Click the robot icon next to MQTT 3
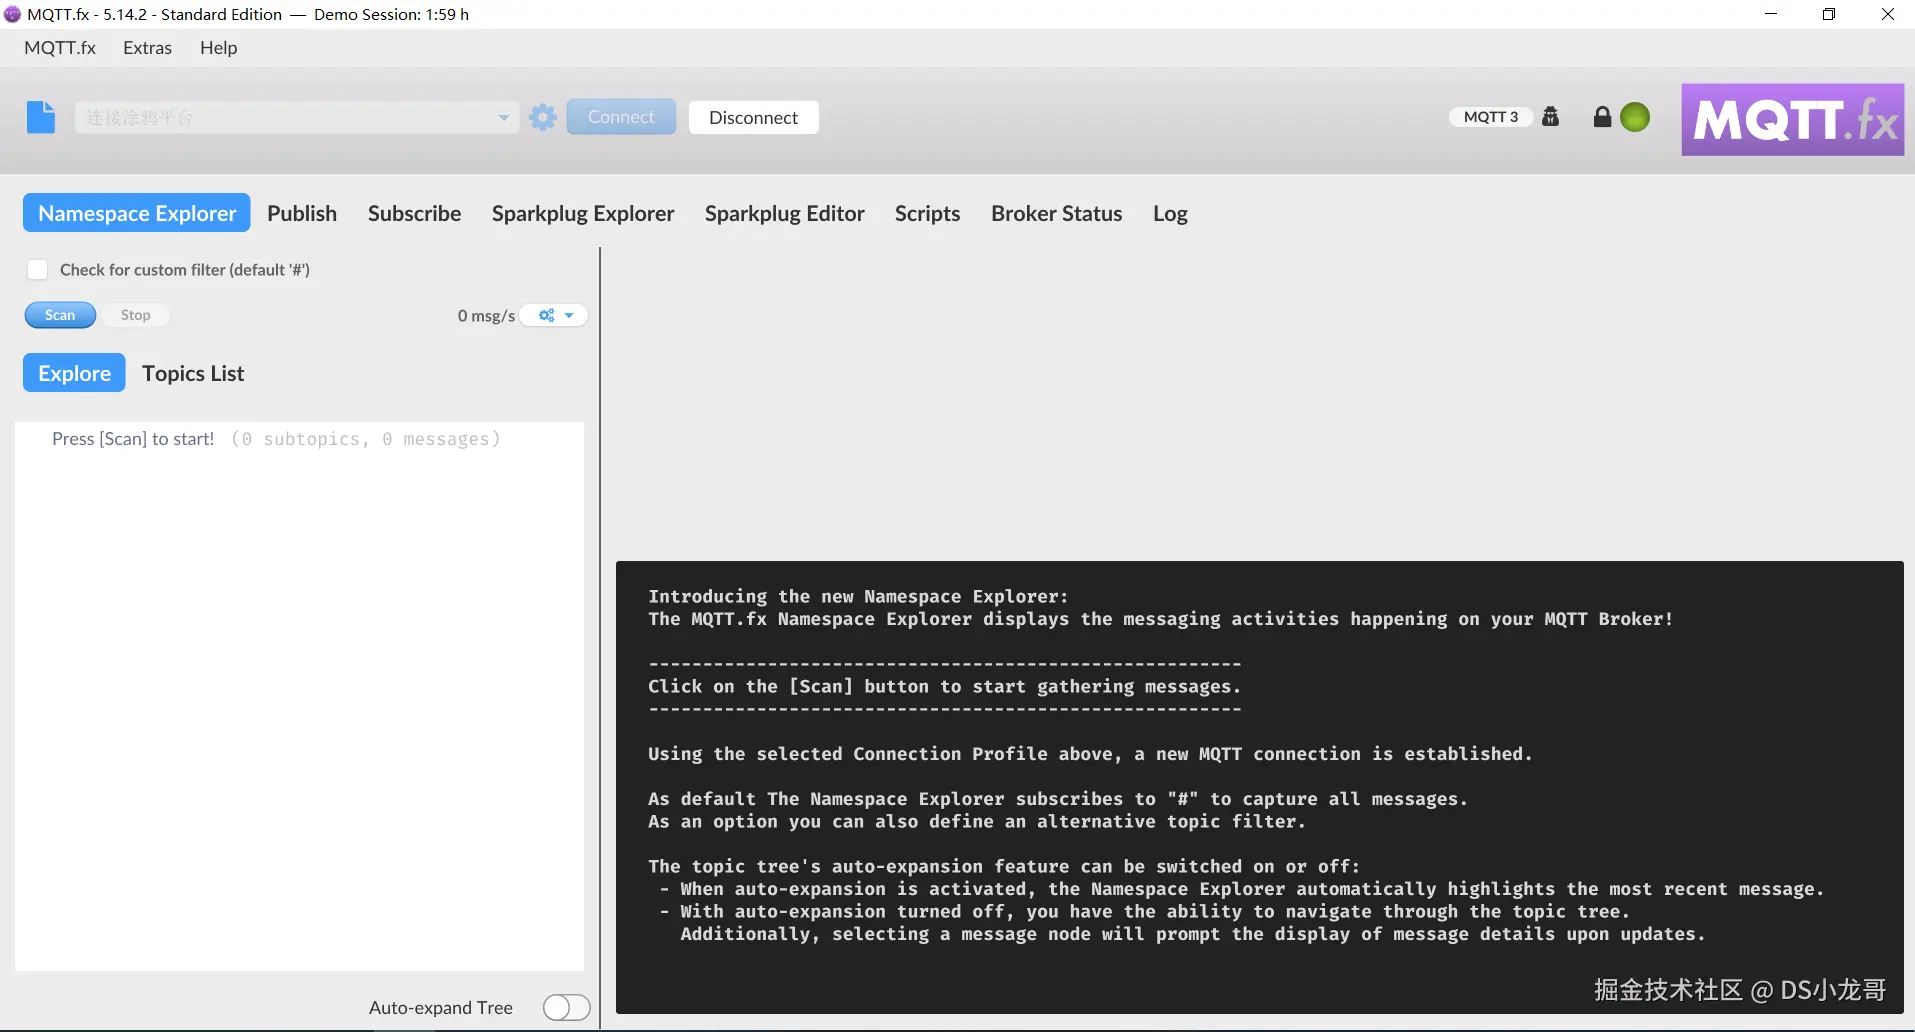 click(x=1551, y=117)
